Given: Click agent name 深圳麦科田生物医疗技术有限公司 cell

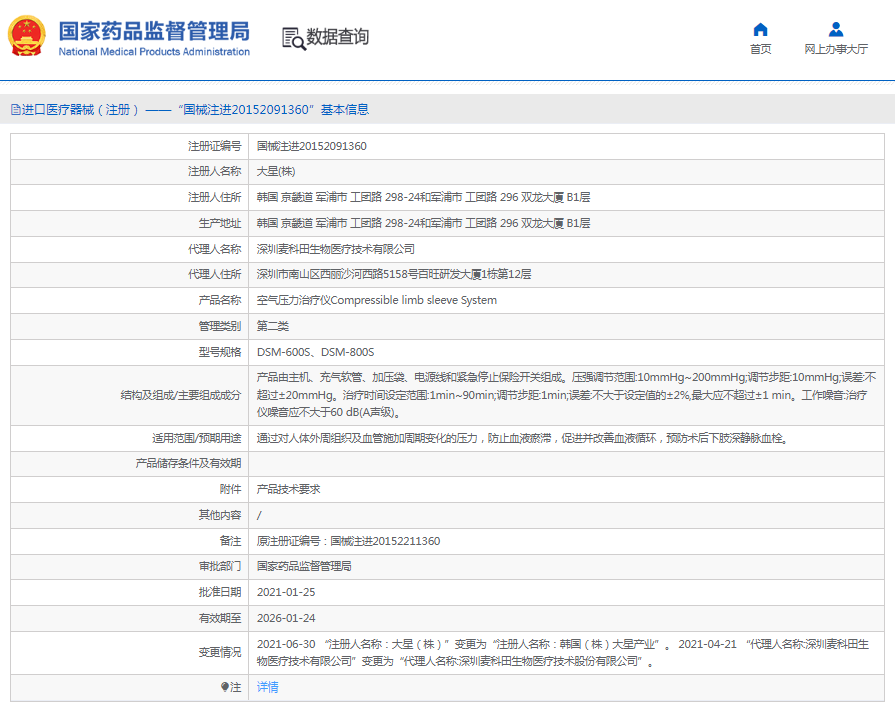Looking at the screenshot, I should (x=335, y=249).
